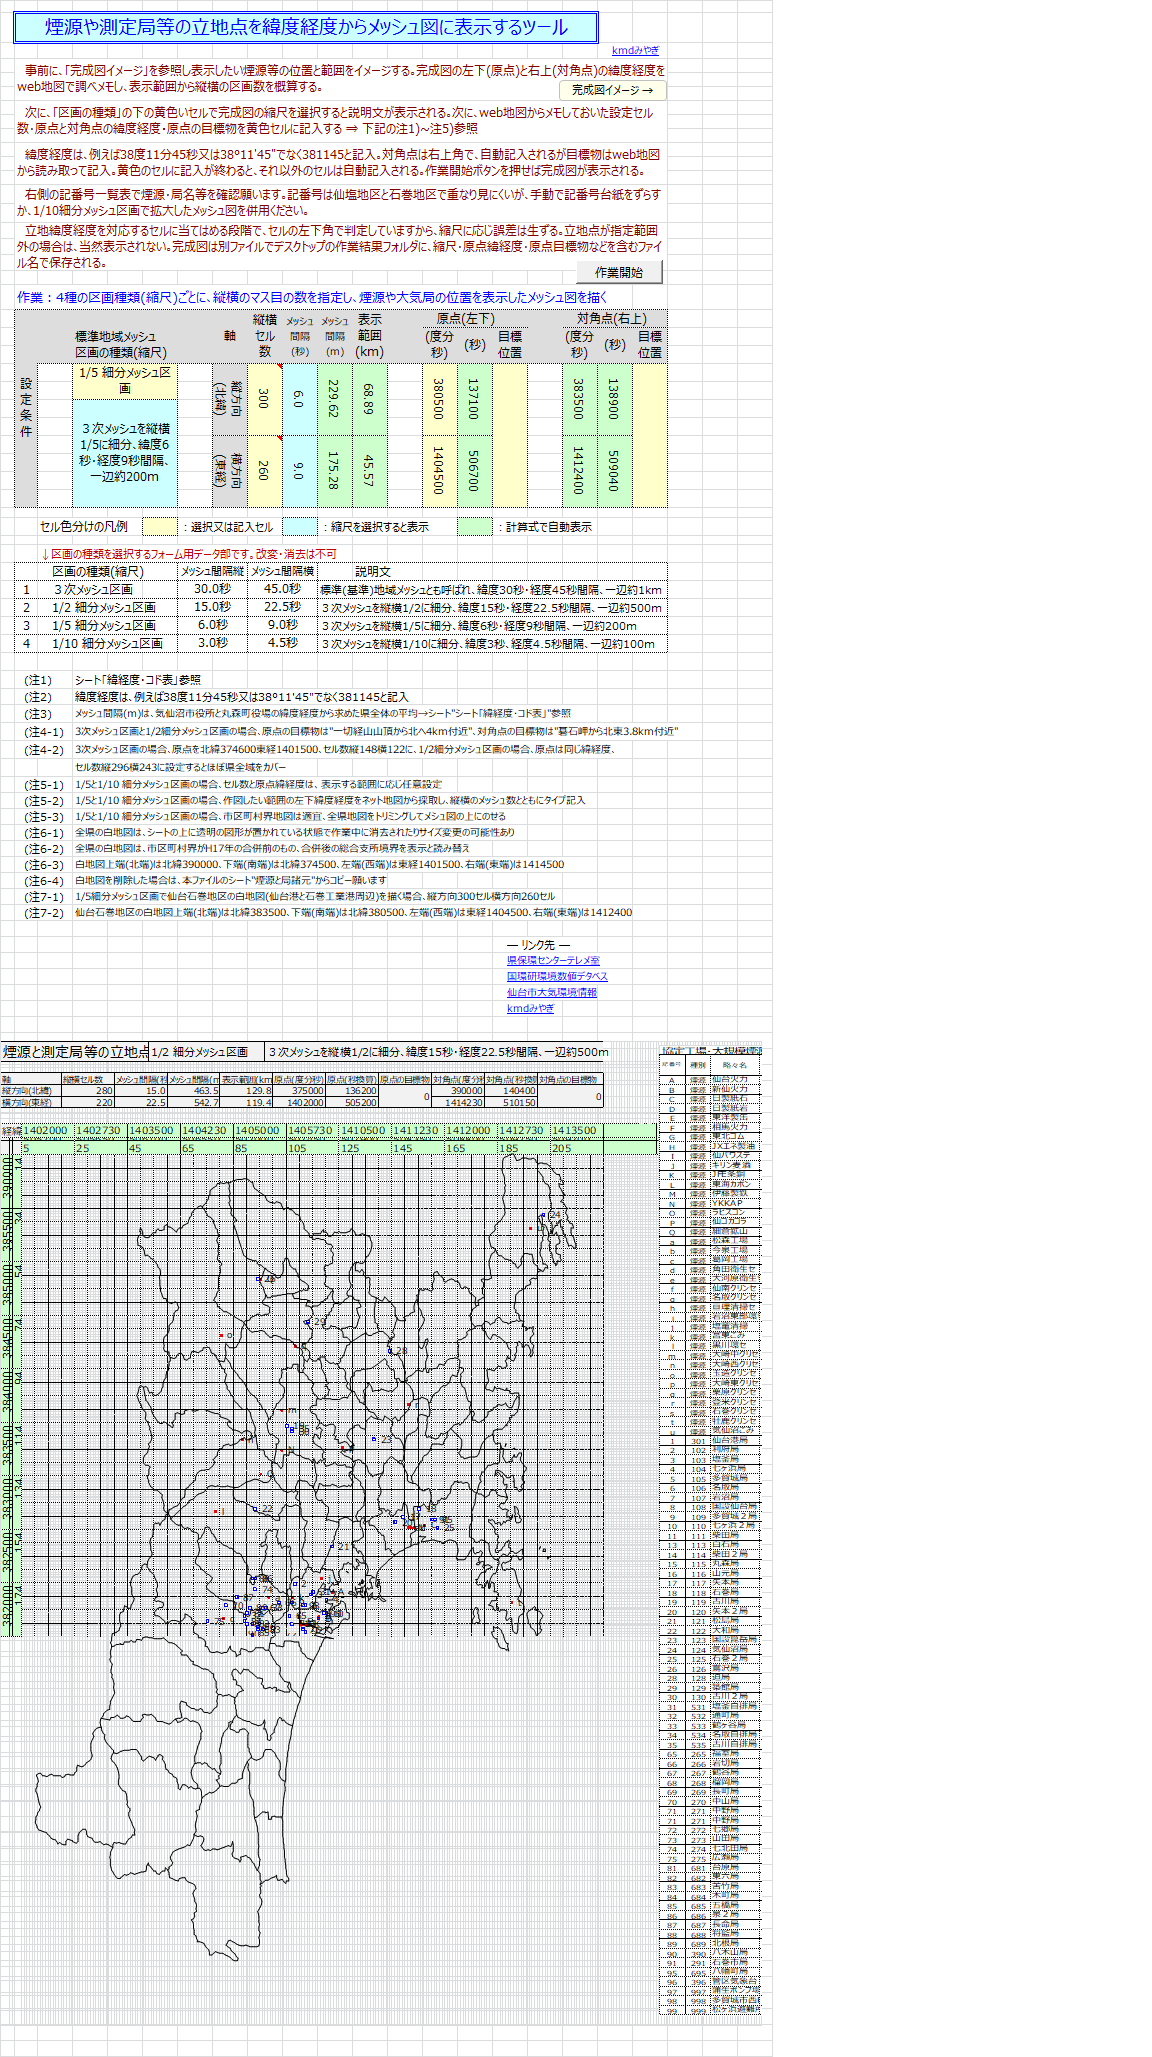The image size is (1152, 2057).
Task: Click the display range cell 68.89
Action: pyautogui.click(x=369, y=399)
